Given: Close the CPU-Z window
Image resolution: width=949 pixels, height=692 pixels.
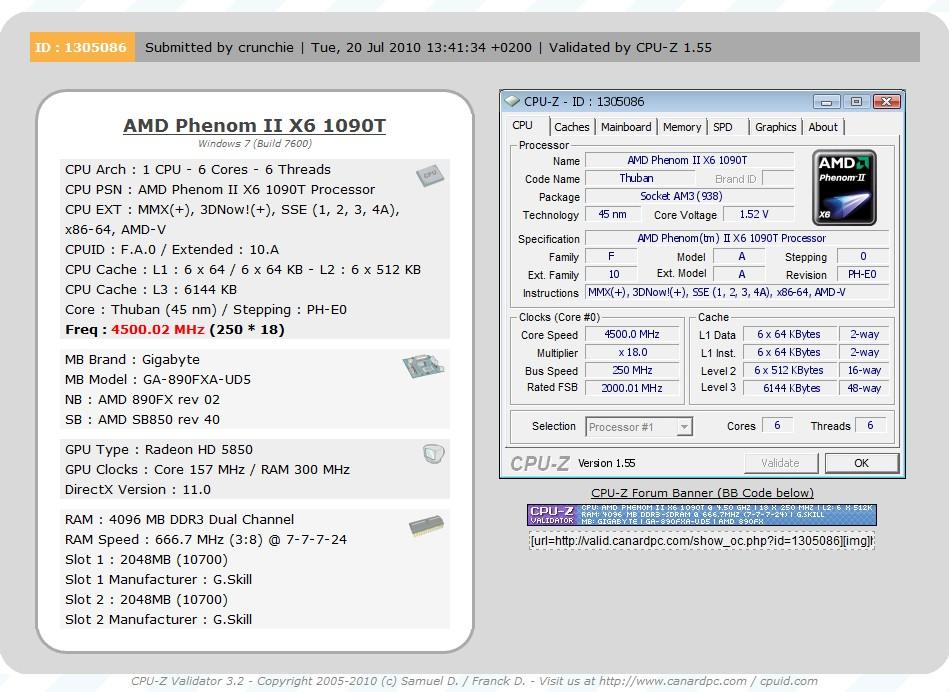Looking at the screenshot, I should tap(887, 102).
